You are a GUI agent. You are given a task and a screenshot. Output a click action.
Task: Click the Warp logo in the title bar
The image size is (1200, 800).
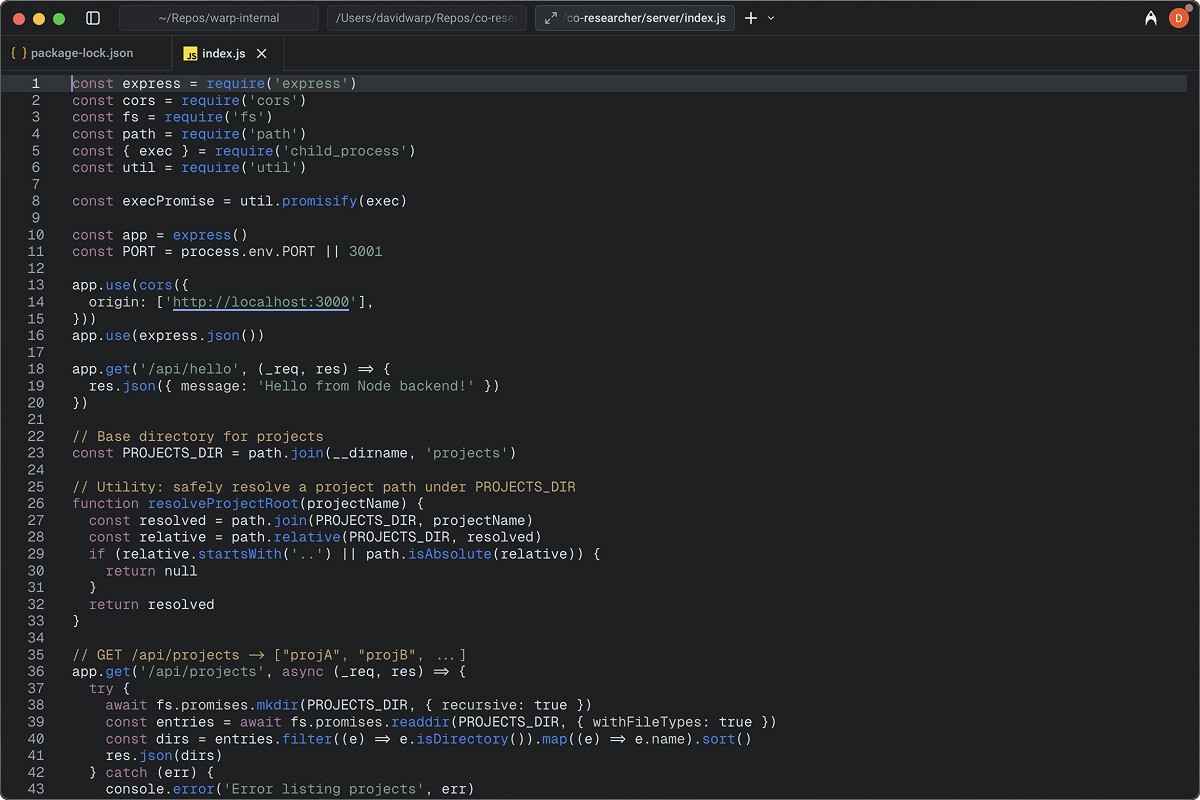[x=1150, y=17]
